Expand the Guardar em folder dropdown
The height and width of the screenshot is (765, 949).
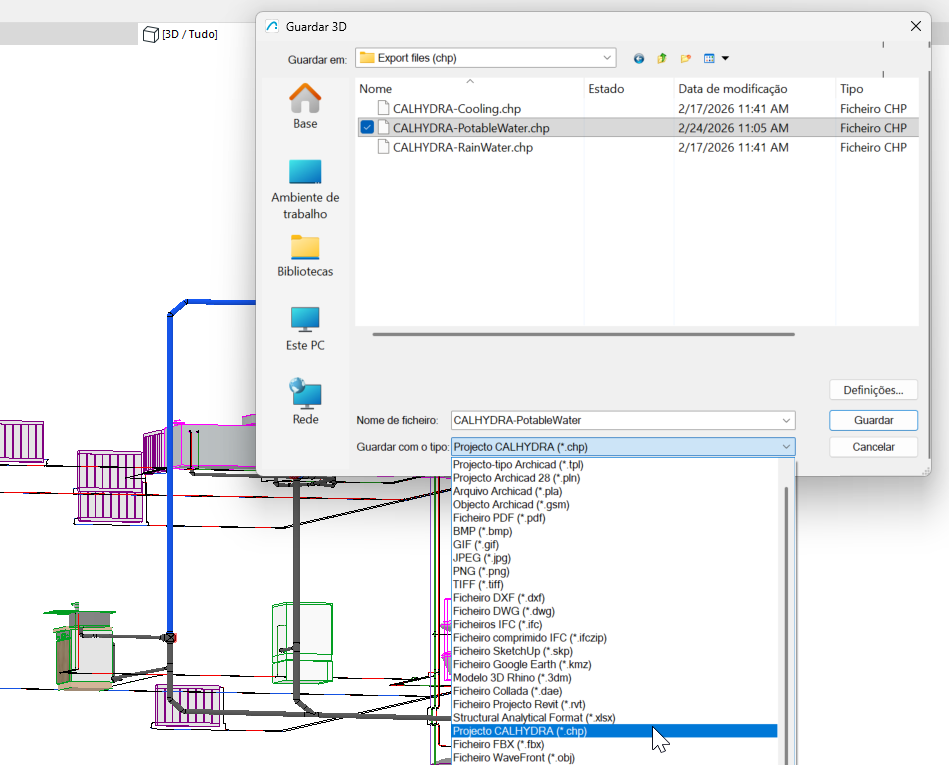click(608, 58)
